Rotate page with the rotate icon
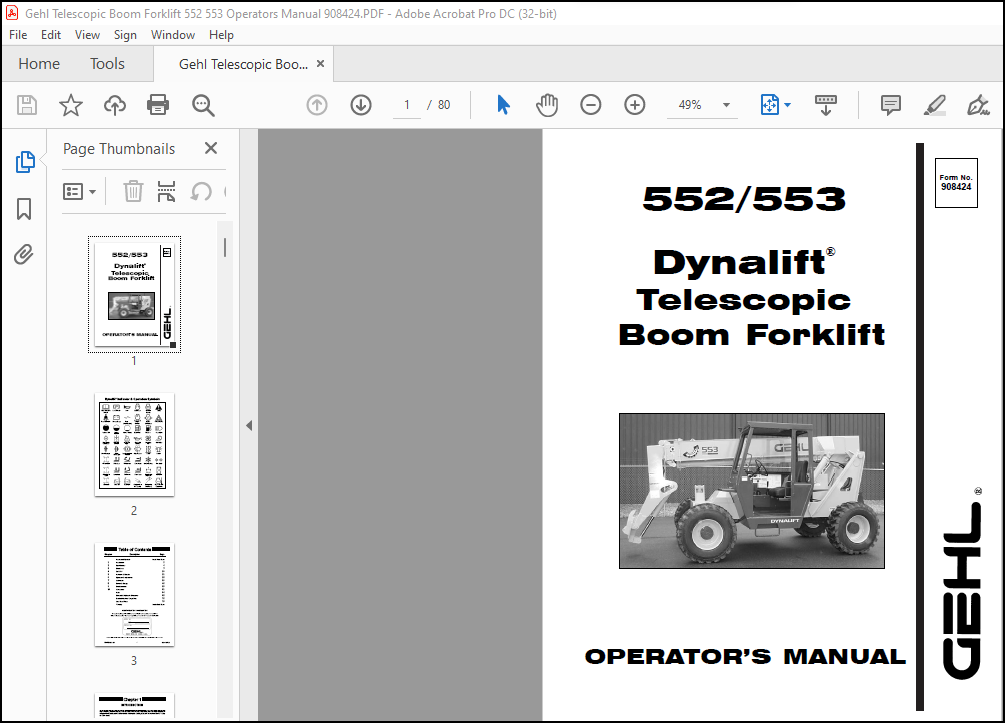 coord(201,191)
